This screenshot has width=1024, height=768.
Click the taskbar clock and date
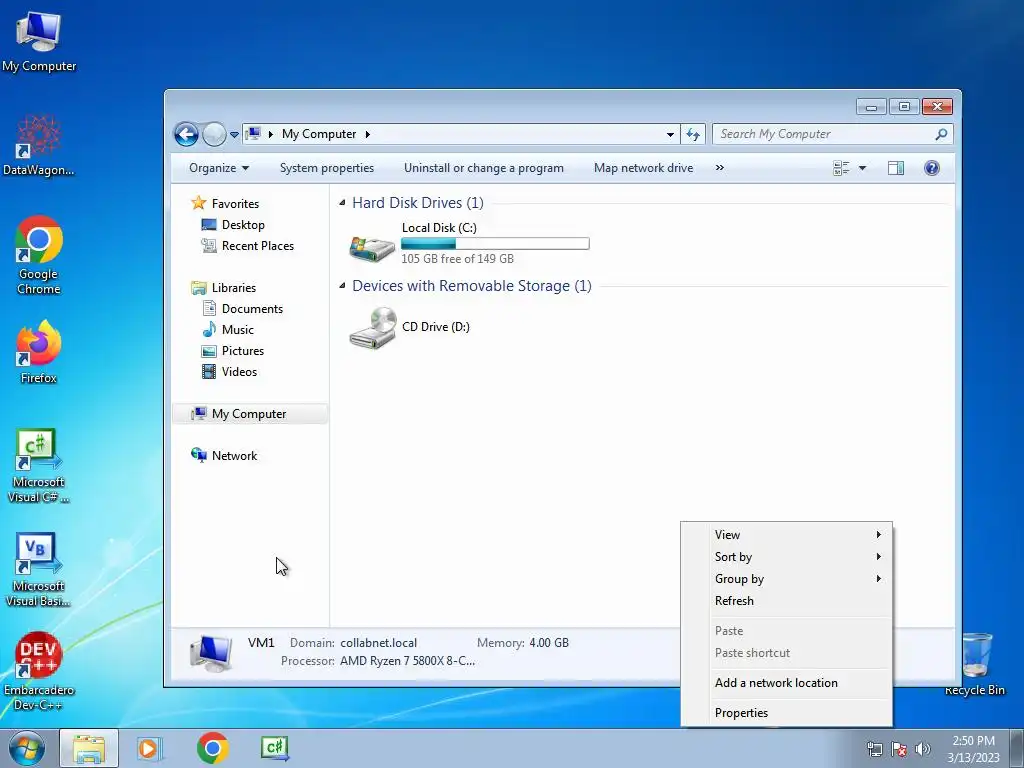[973, 749]
